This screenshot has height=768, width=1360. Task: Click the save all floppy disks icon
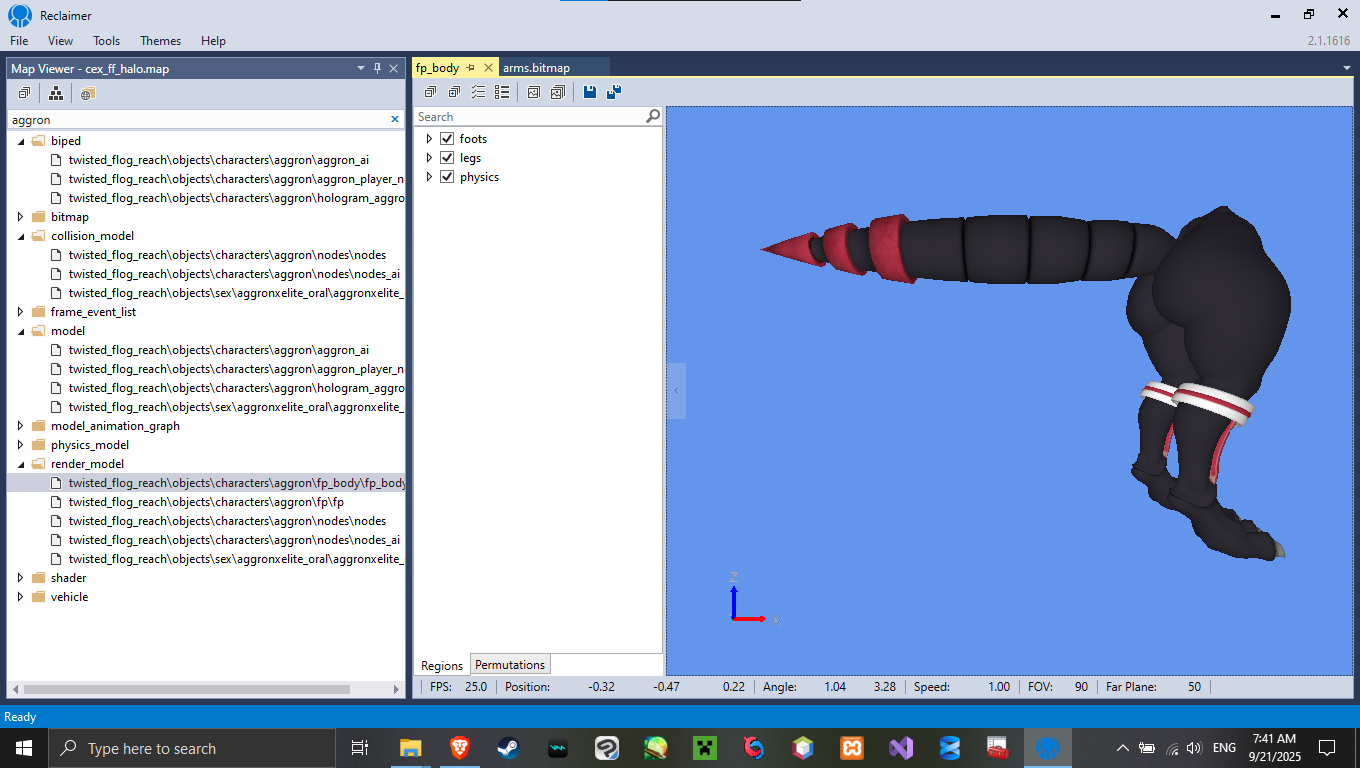tap(614, 92)
